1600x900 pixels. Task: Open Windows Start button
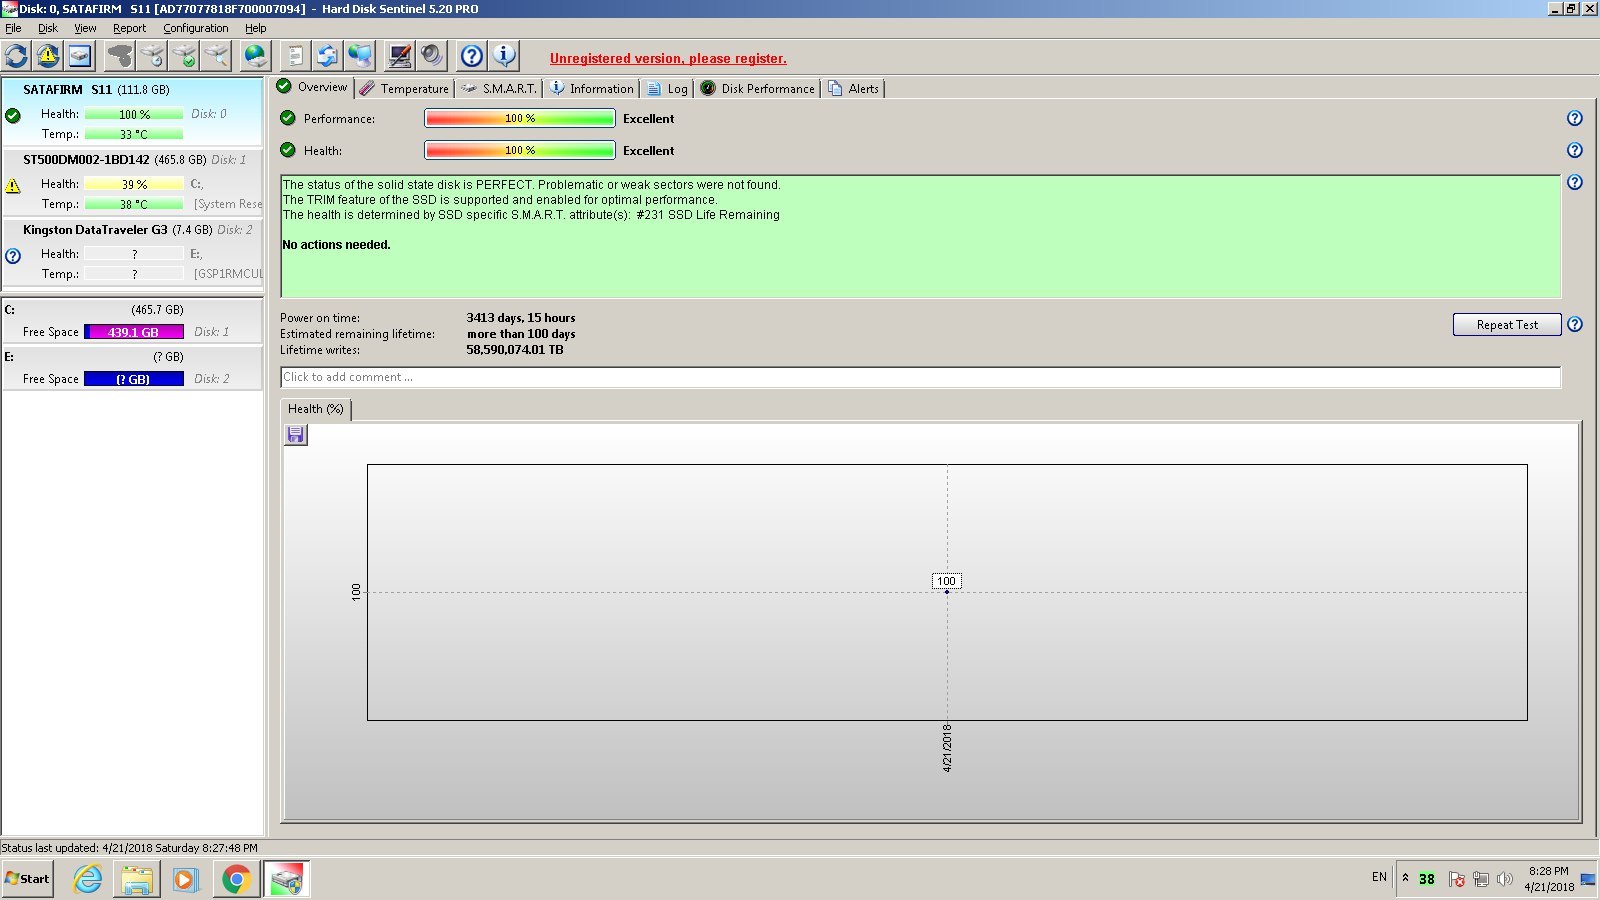click(x=27, y=879)
